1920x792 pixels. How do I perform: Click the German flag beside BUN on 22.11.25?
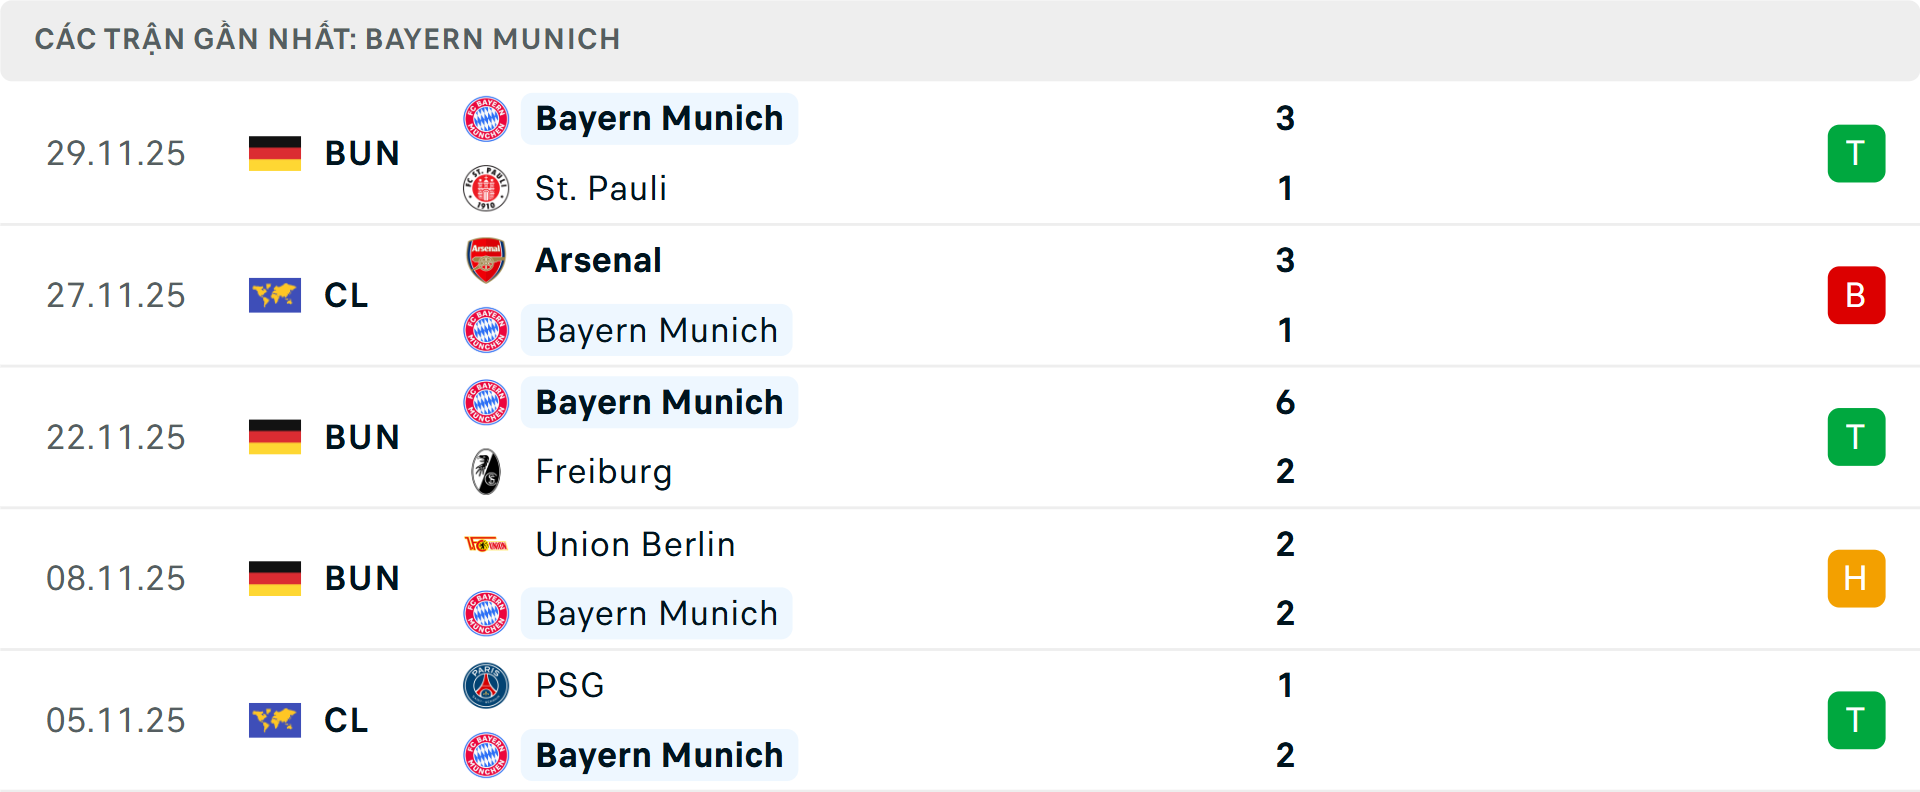click(x=275, y=436)
